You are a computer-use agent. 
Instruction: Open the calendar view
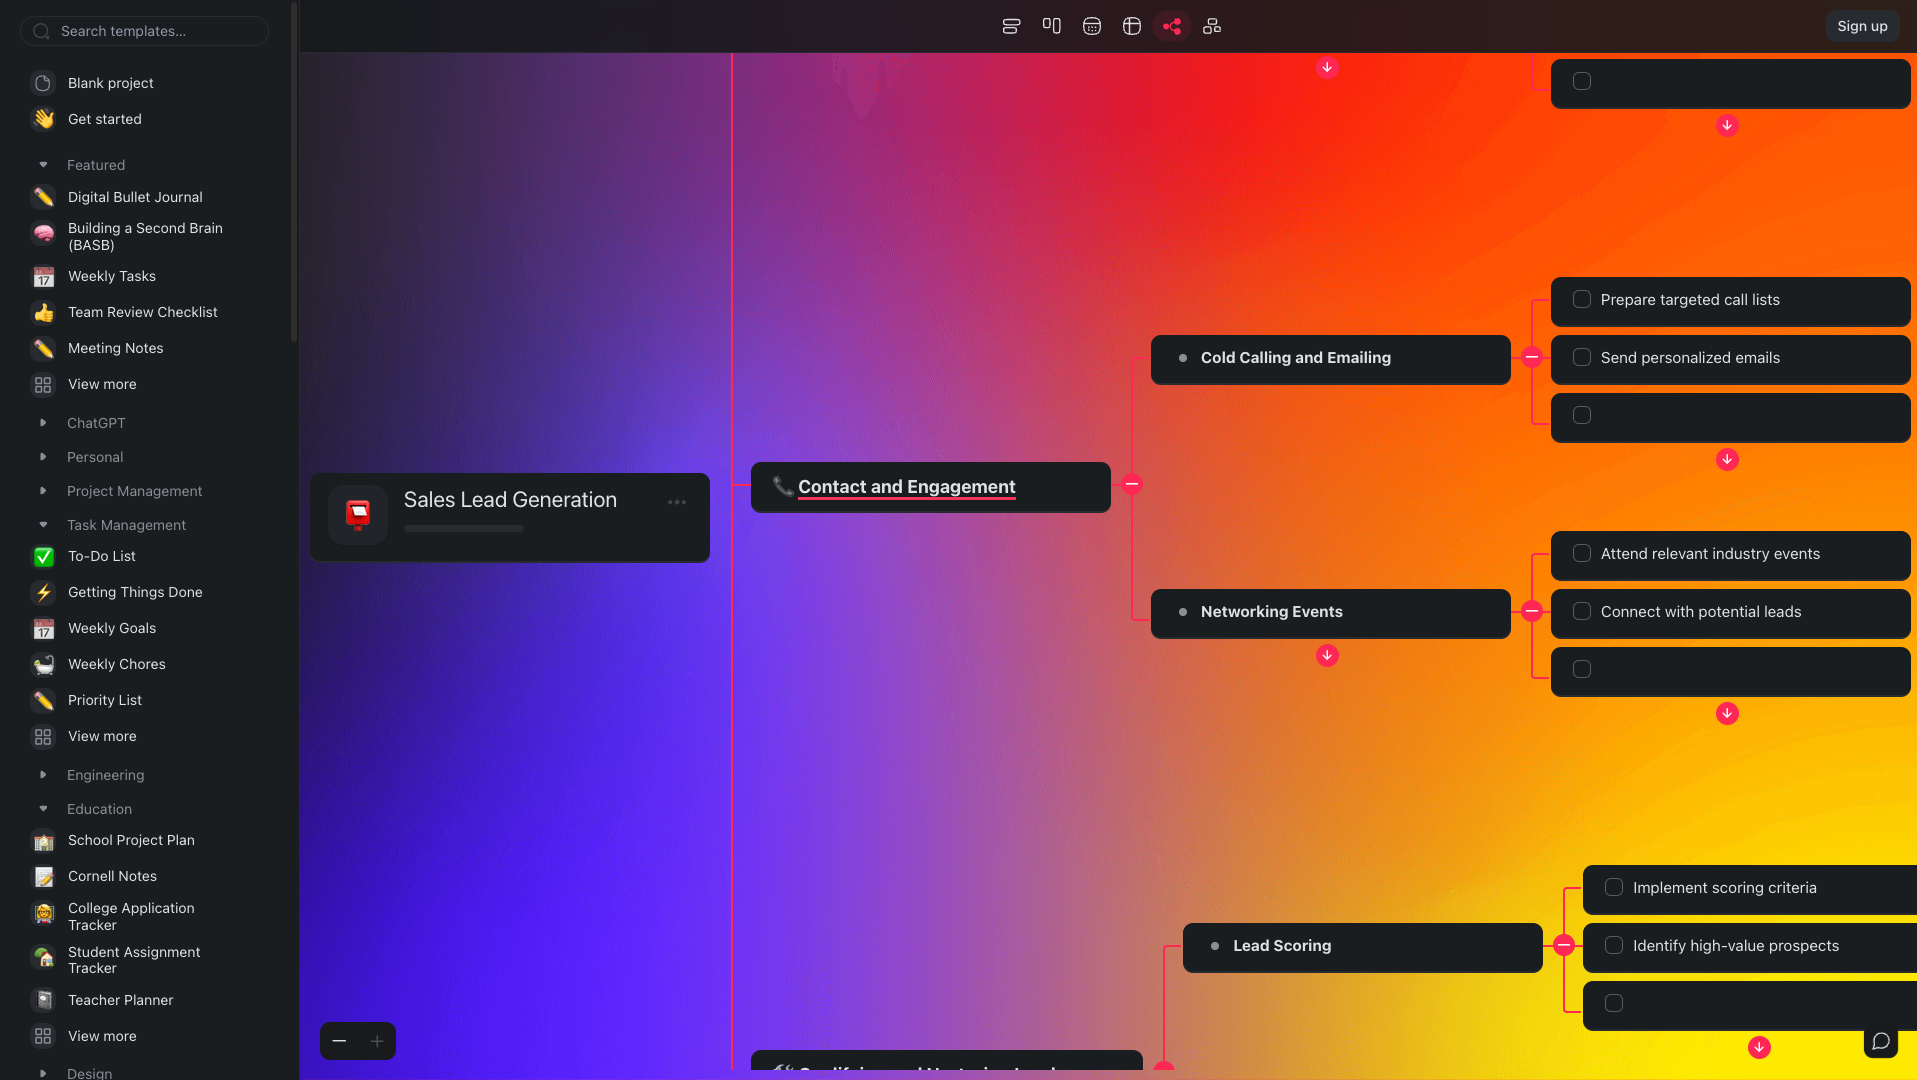click(1091, 26)
